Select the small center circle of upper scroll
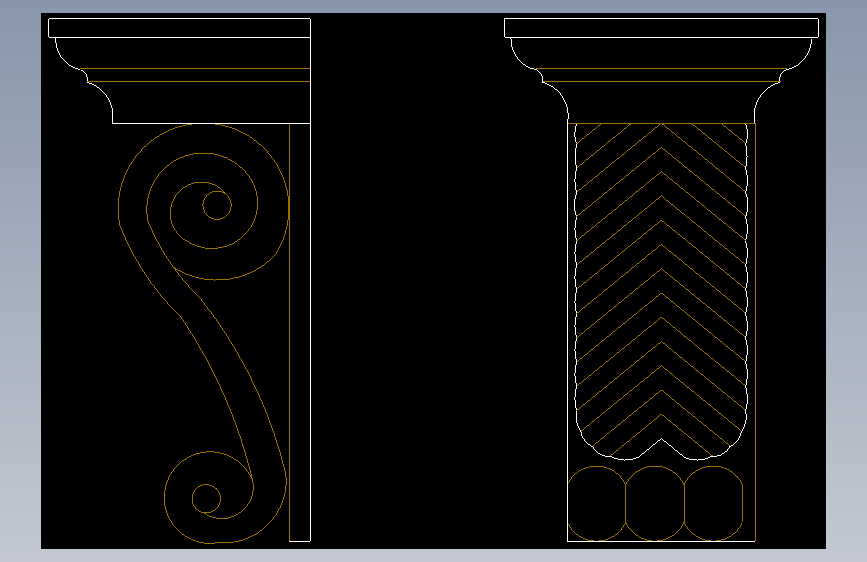The height and width of the screenshot is (562, 867). click(x=217, y=205)
